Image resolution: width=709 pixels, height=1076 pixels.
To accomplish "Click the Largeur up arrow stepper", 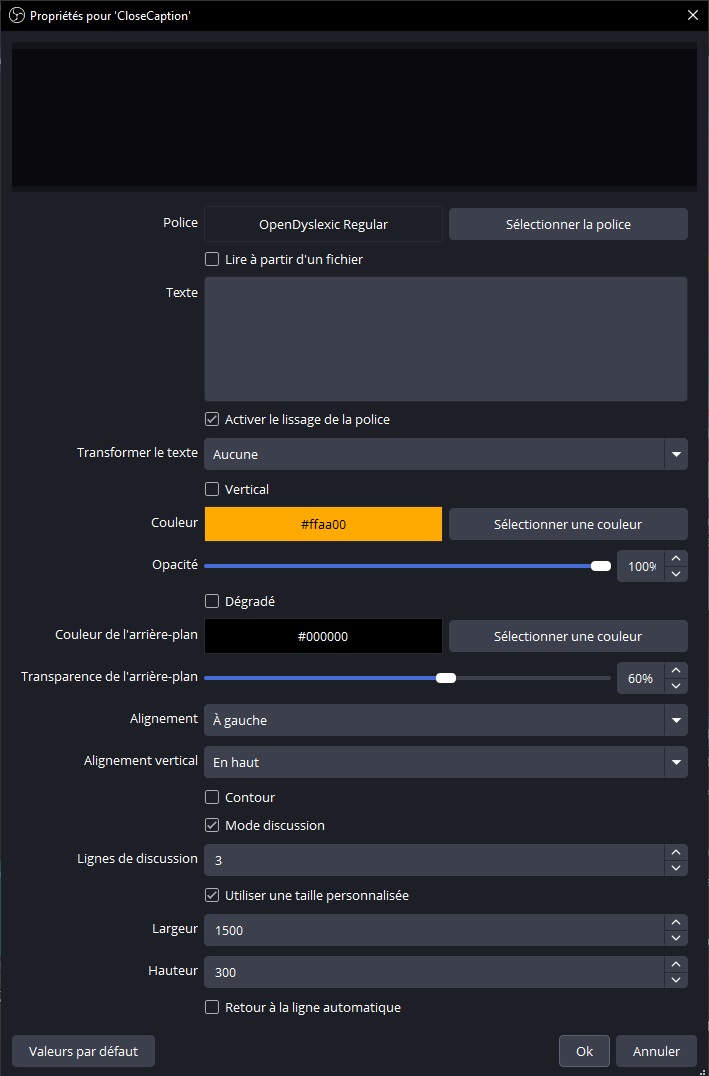I will click(676, 923).
